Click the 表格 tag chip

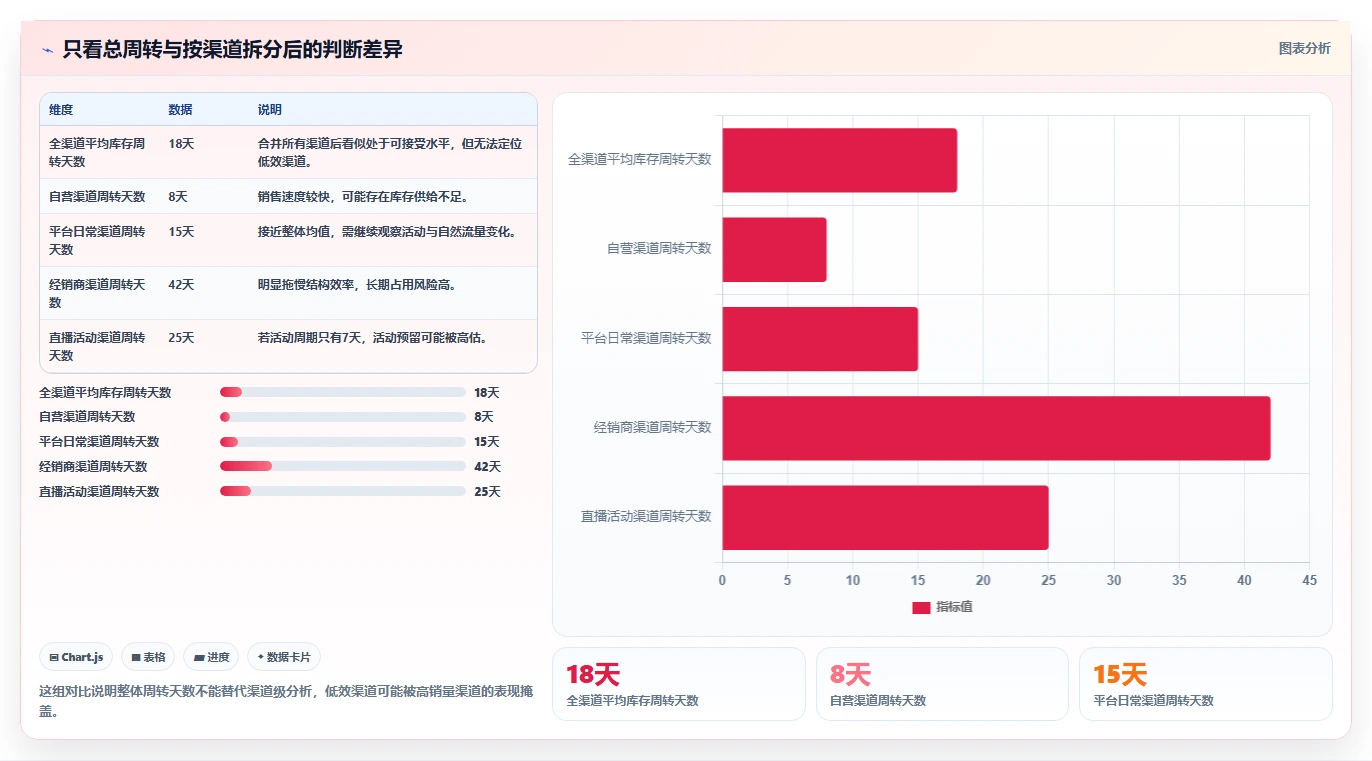pyautogui.click(x=148, y=657)
